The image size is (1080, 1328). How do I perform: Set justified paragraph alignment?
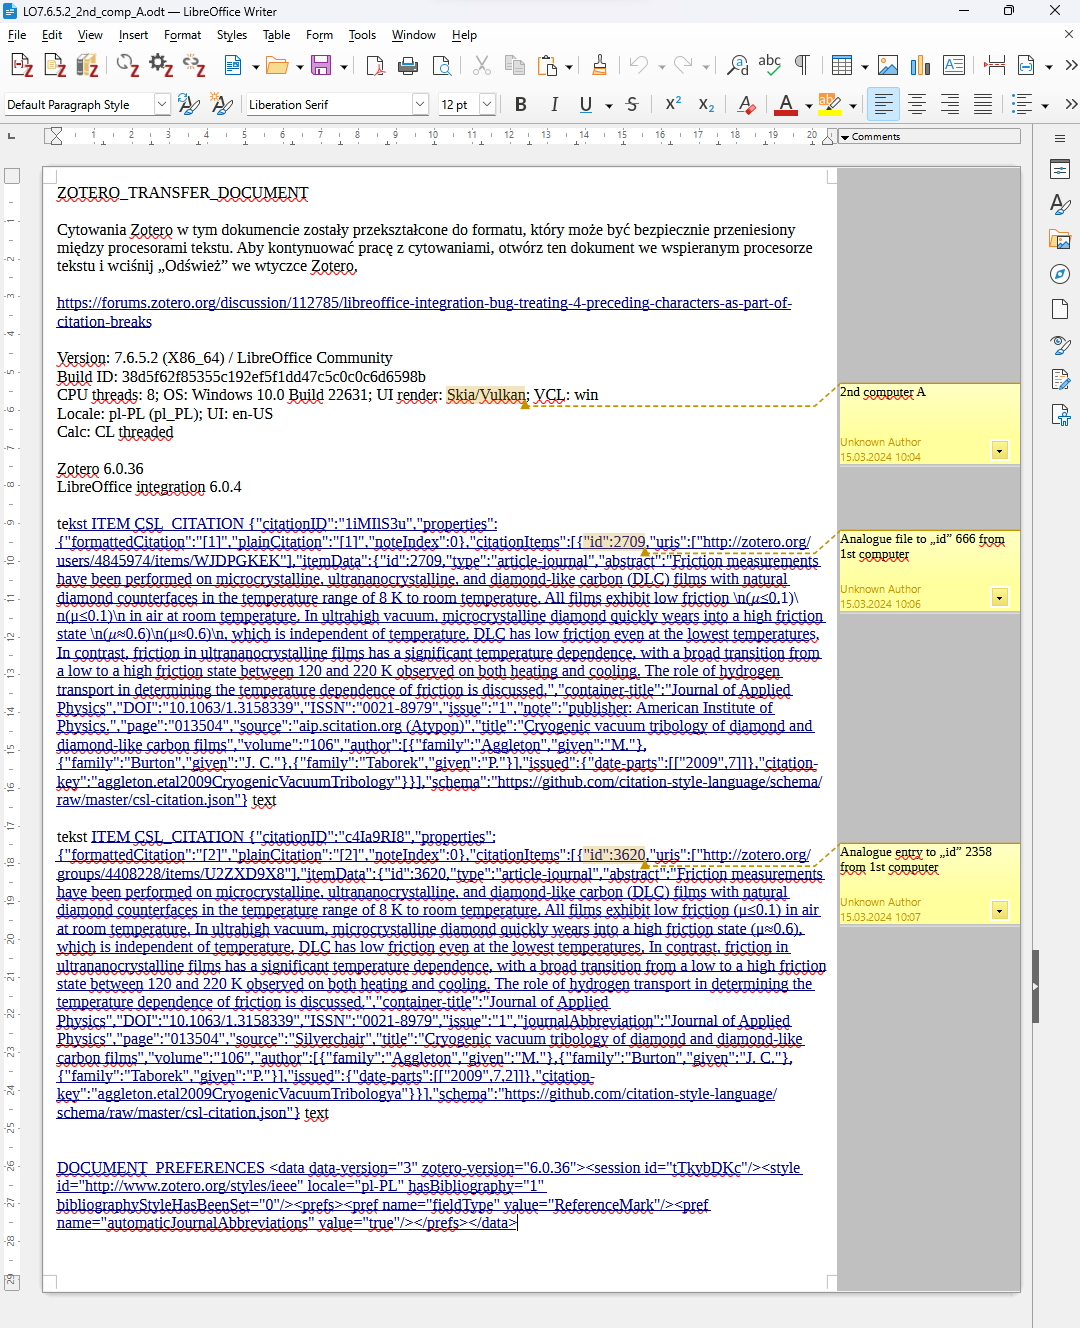(983, 104)
